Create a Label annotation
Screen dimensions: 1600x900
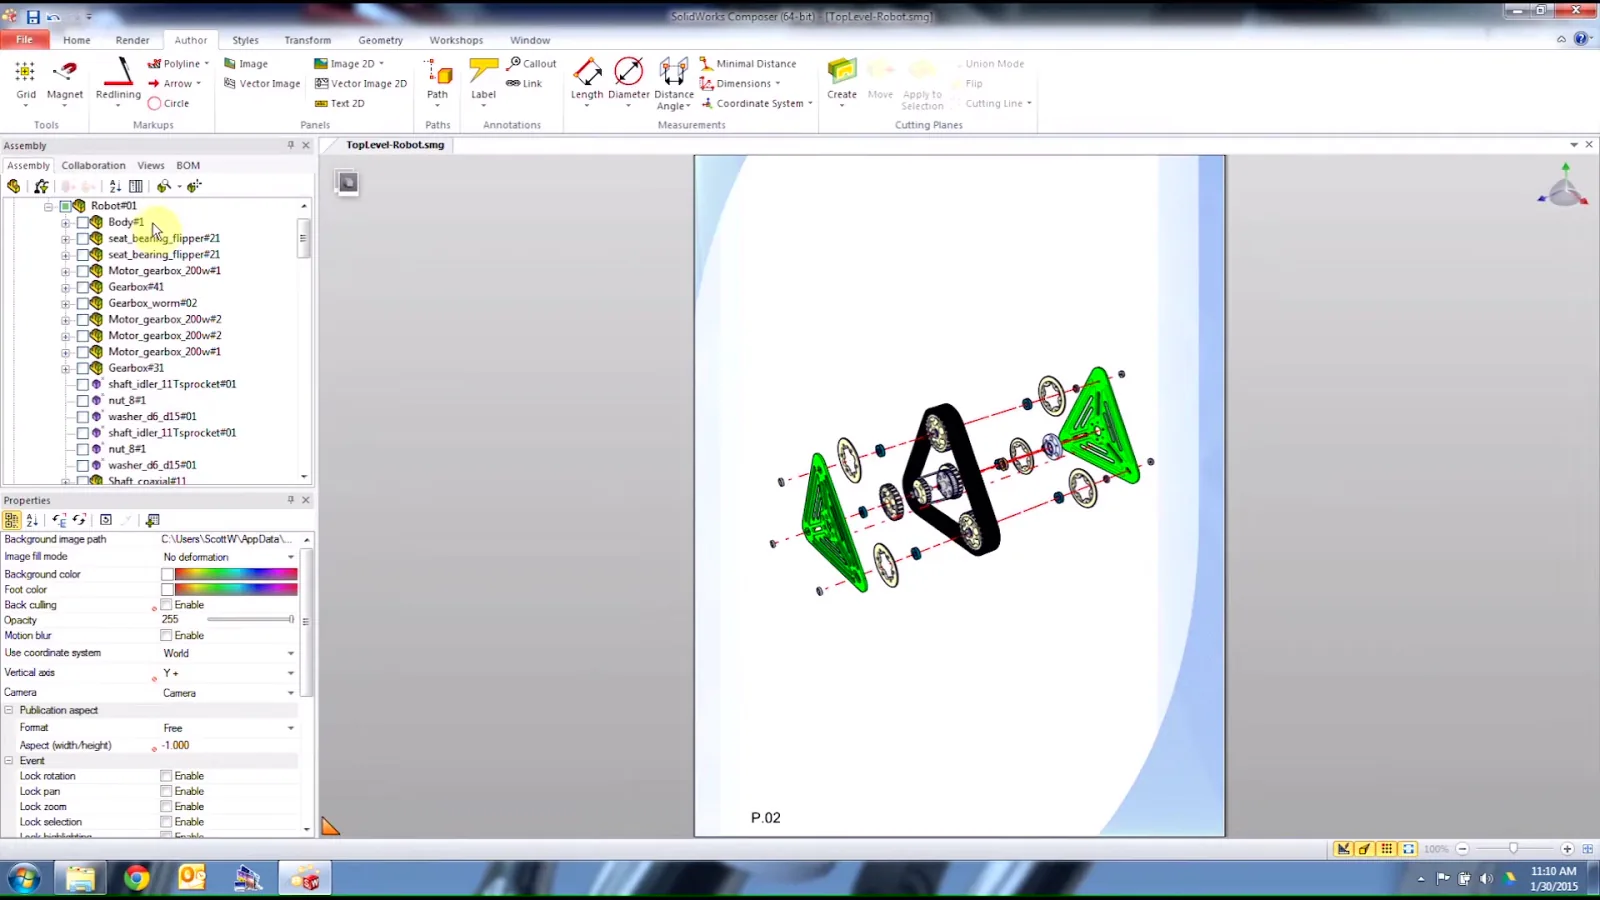coord(484,81)
